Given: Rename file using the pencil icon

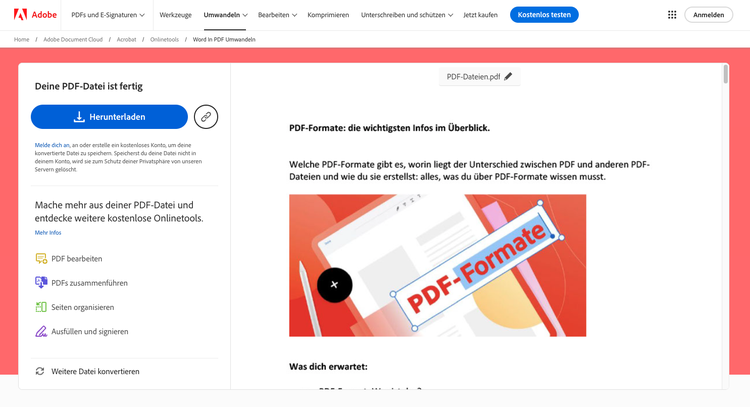Looking at the screenshot, I should (508, 77).
